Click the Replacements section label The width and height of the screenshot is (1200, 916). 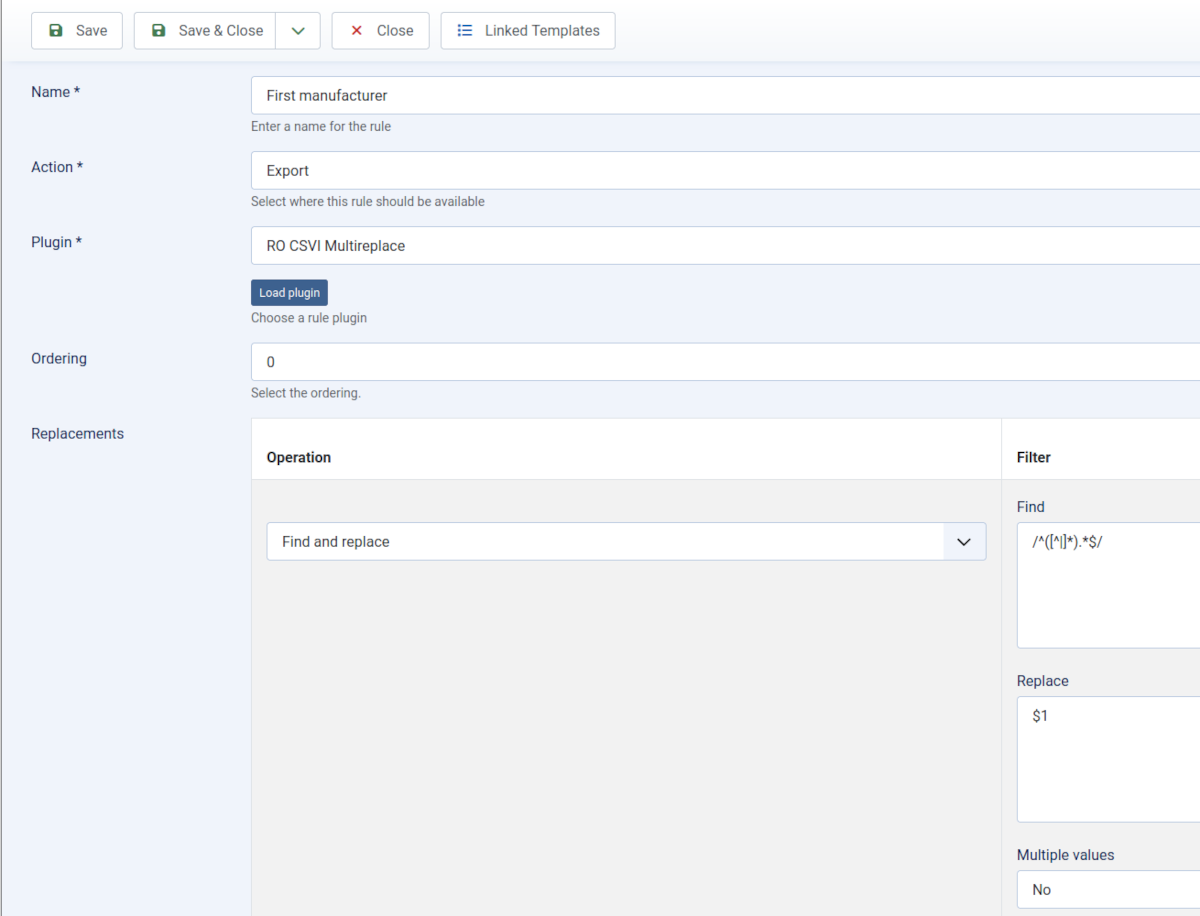(77, 434)
